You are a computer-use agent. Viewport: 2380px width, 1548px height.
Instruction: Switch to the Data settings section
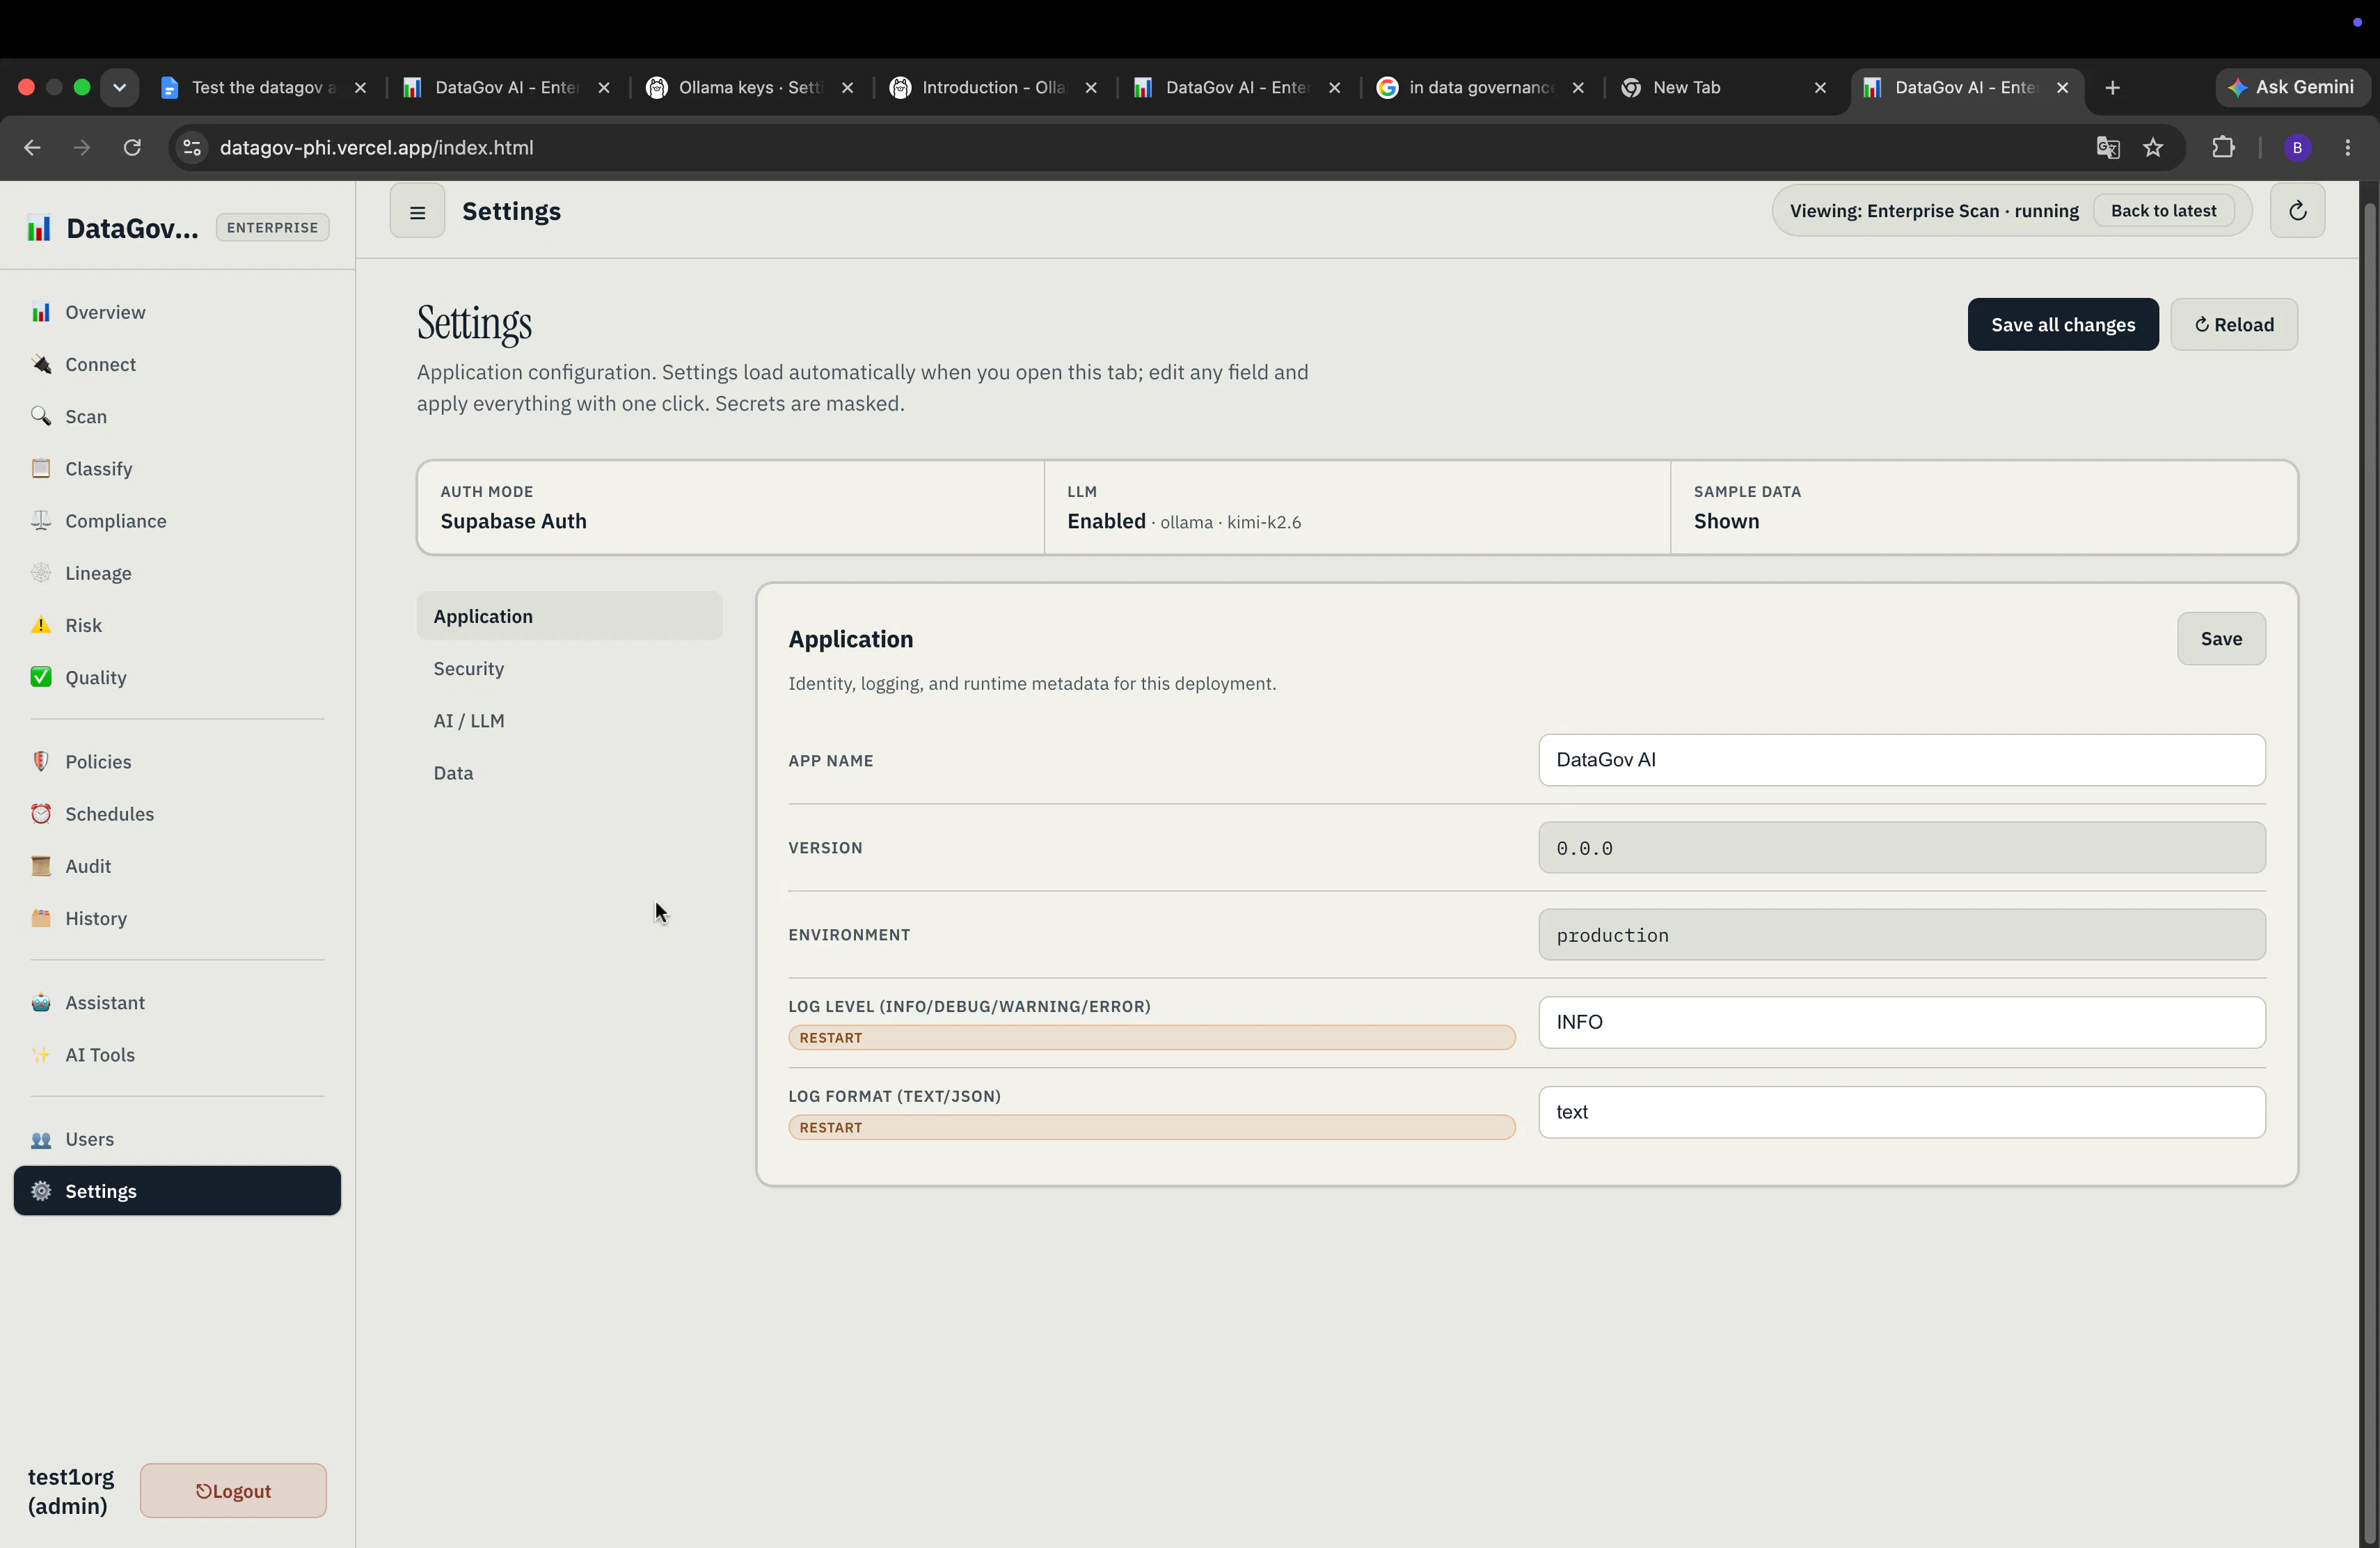pos(569,772)
